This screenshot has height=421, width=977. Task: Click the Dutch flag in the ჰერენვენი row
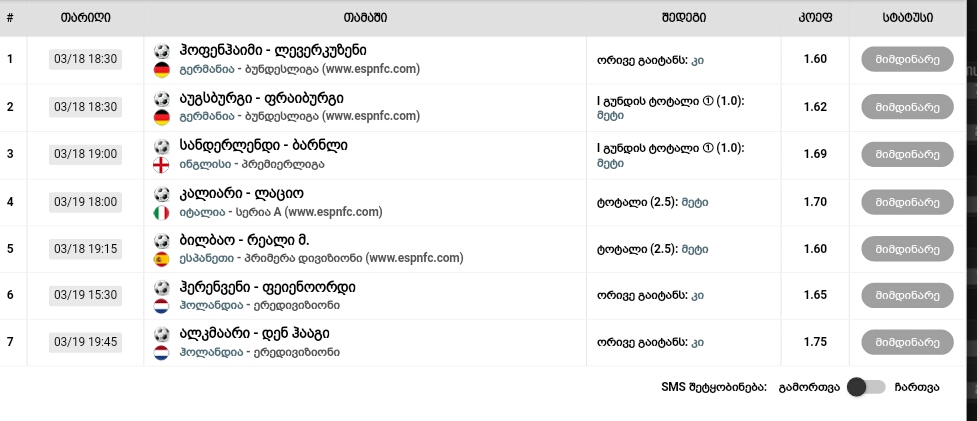pos(162,307)
